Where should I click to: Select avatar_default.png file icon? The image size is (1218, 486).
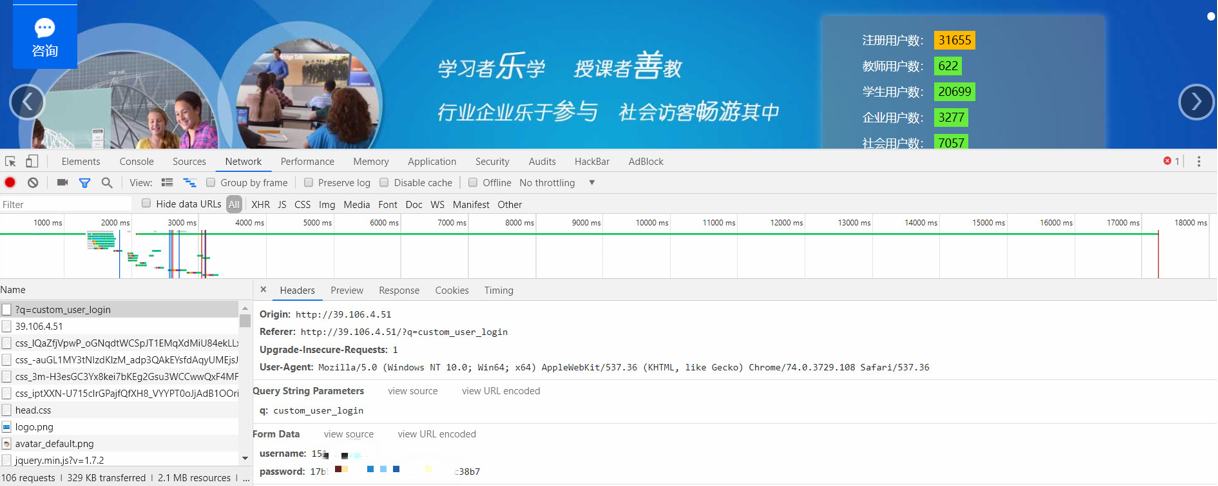coord(7,444)
